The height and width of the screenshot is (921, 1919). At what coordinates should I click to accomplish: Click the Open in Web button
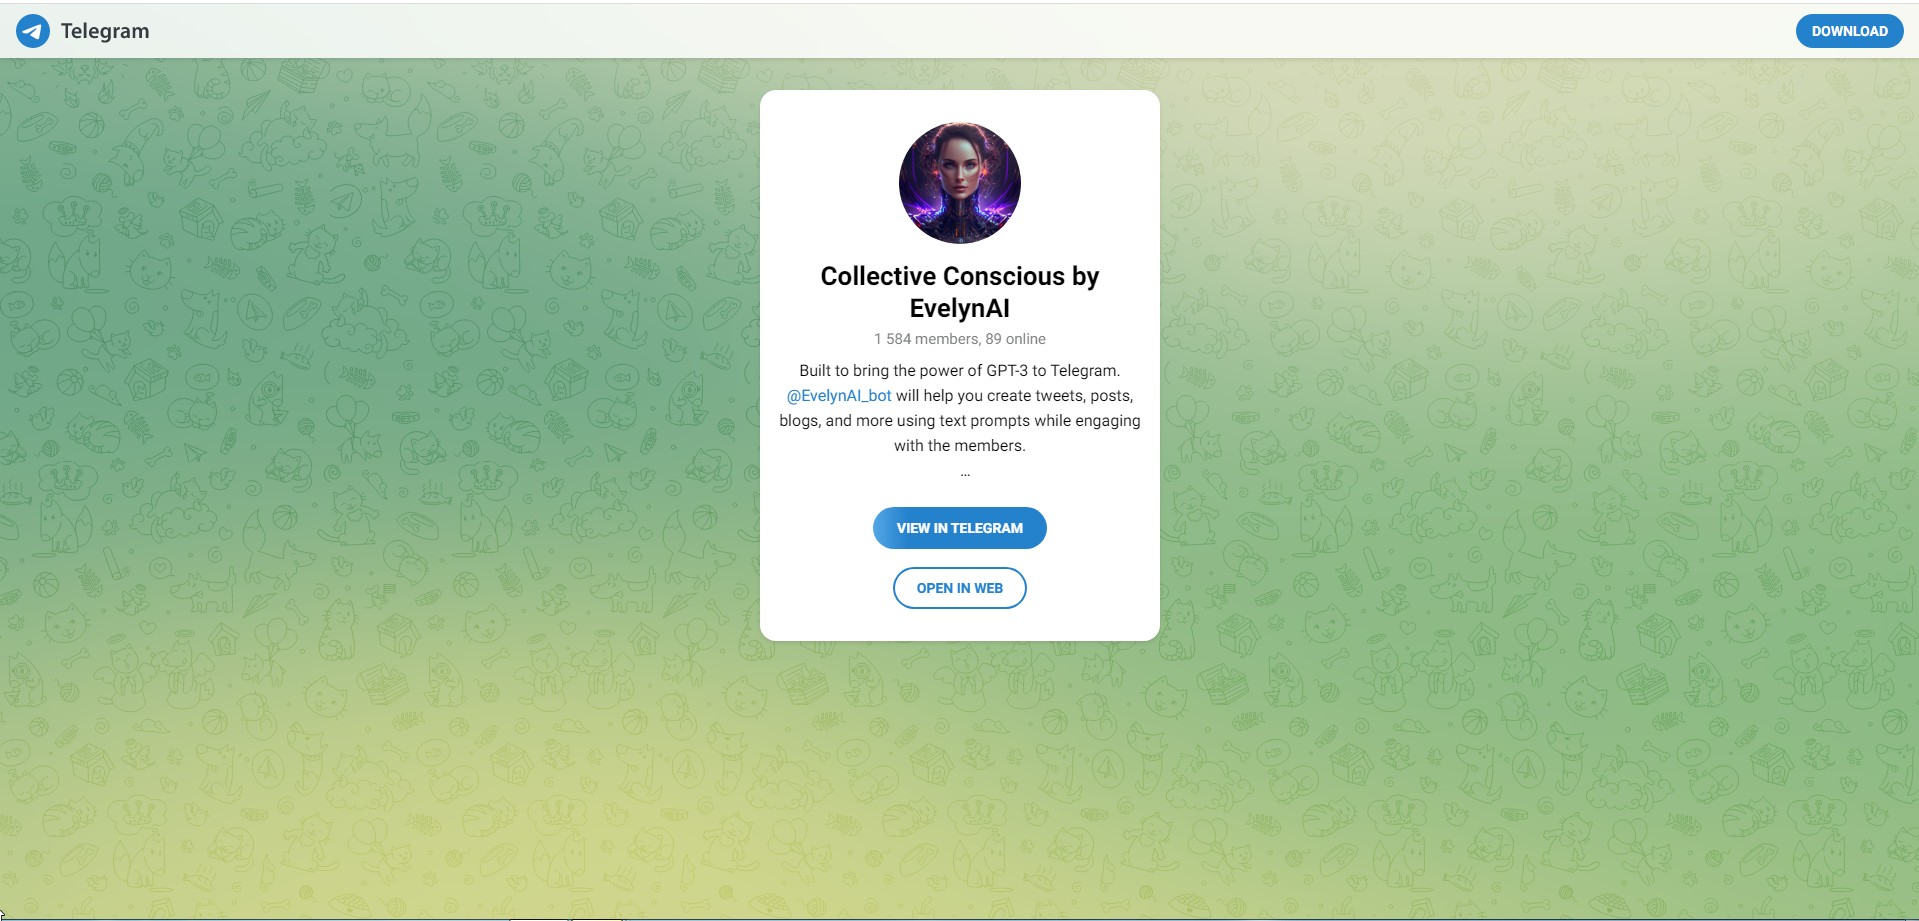pos(960,588)
